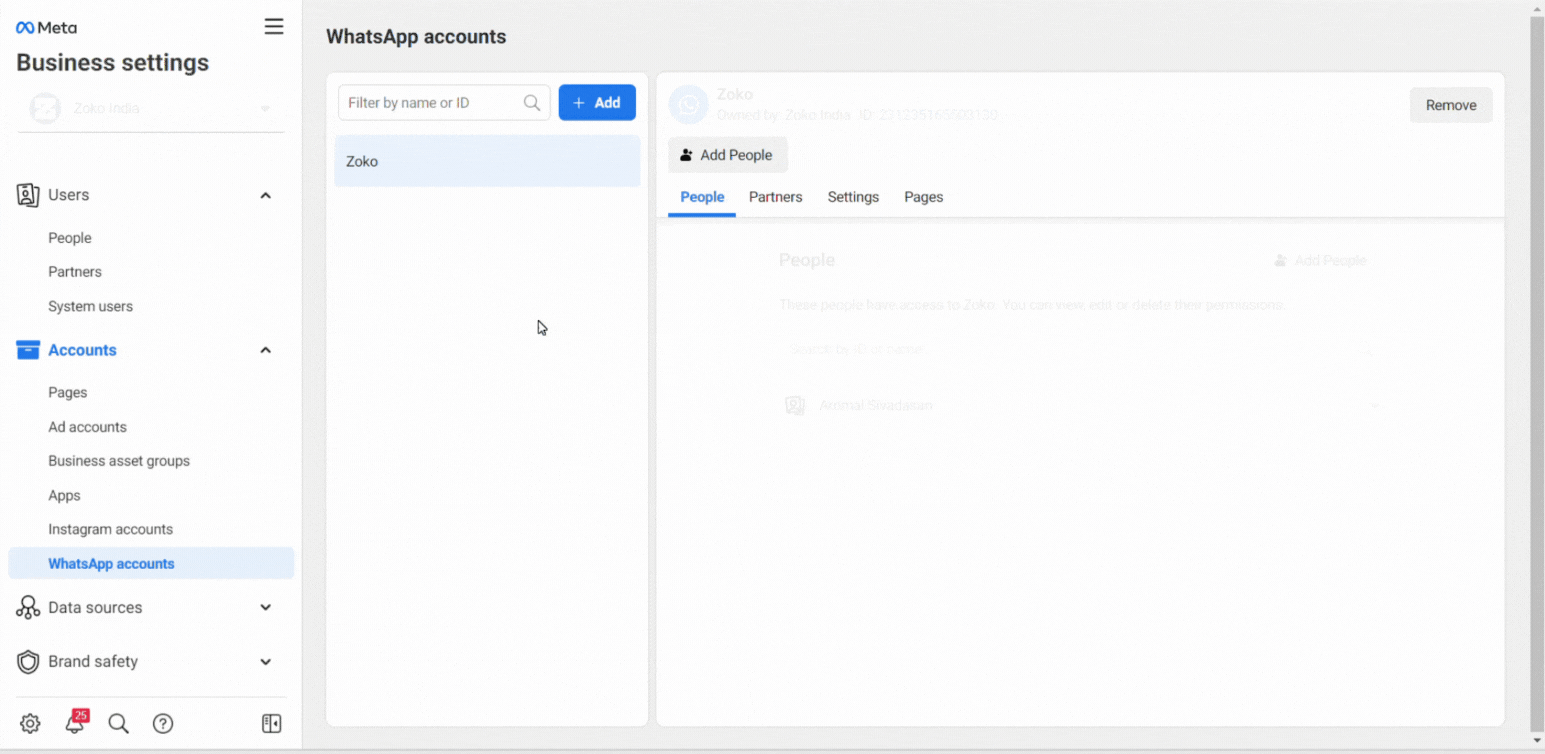Switch to the Pages tab
This screenshot has height=754, width=1545.
click(x=924, y=197)
